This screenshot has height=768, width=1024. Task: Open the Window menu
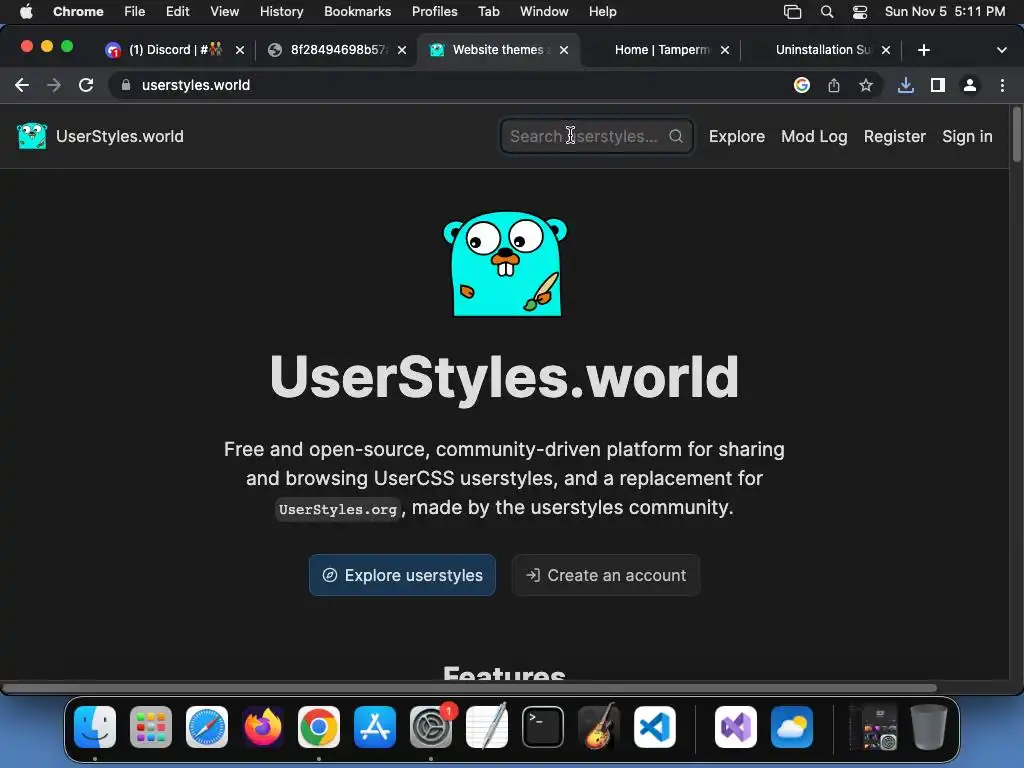(x=544, y=12)
